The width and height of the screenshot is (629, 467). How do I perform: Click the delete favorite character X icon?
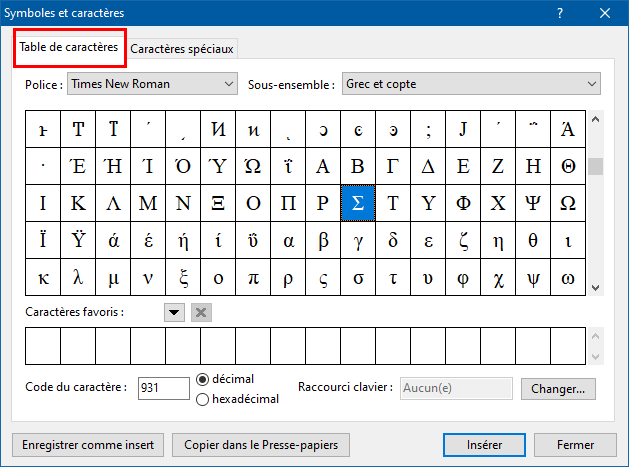coord(201,313)
